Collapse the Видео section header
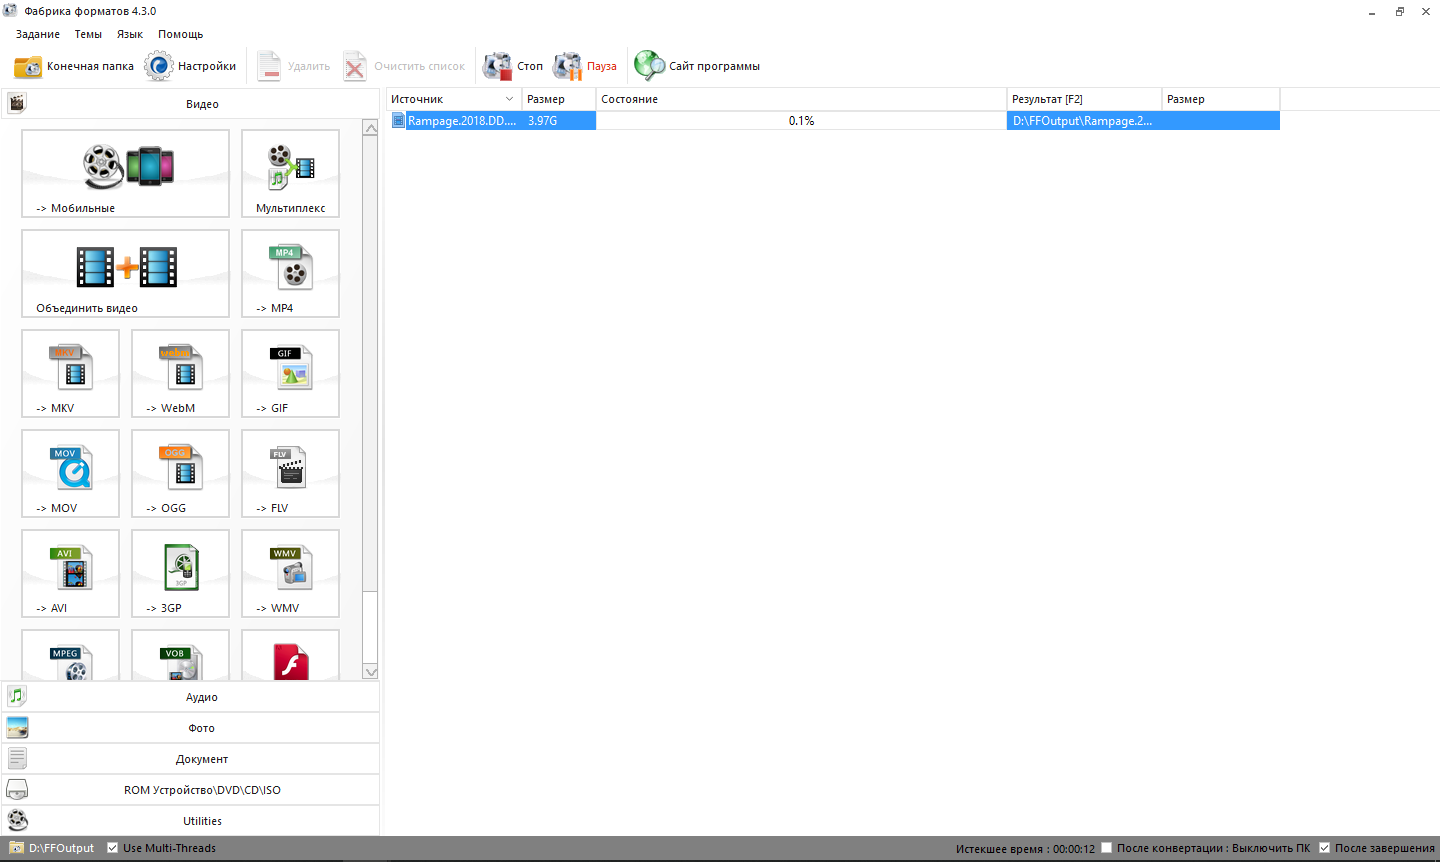The height and width of the screenshot is (862, 1440). [x=190, y=104]
